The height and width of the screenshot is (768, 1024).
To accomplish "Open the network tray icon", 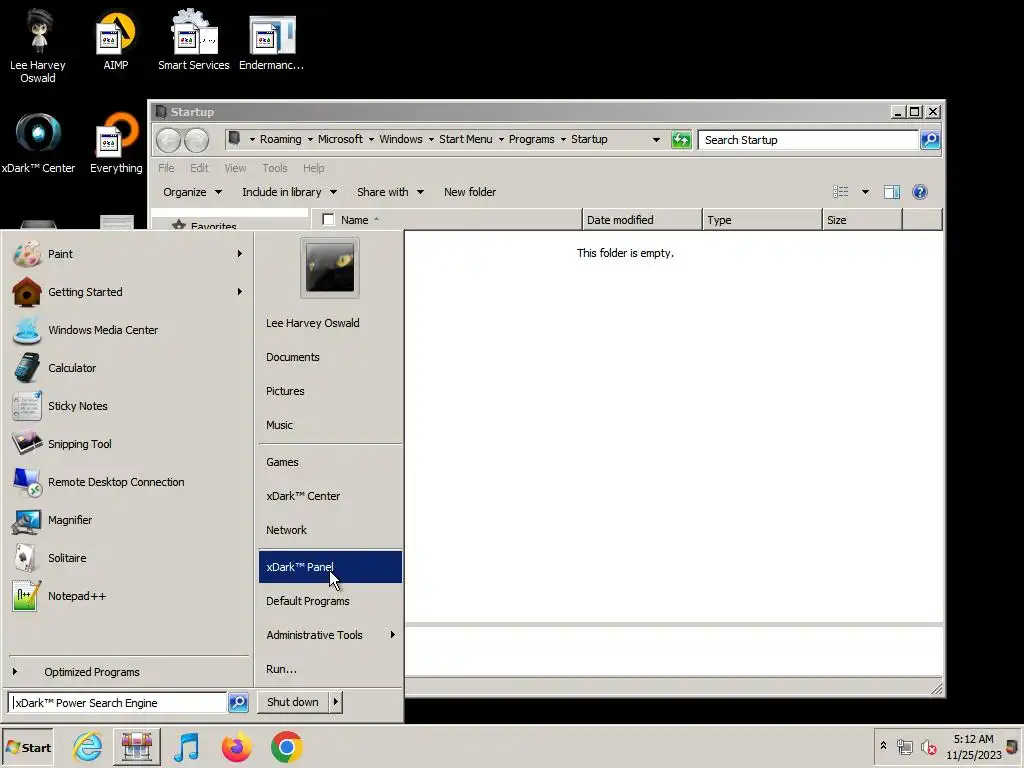I will point(904,747).
